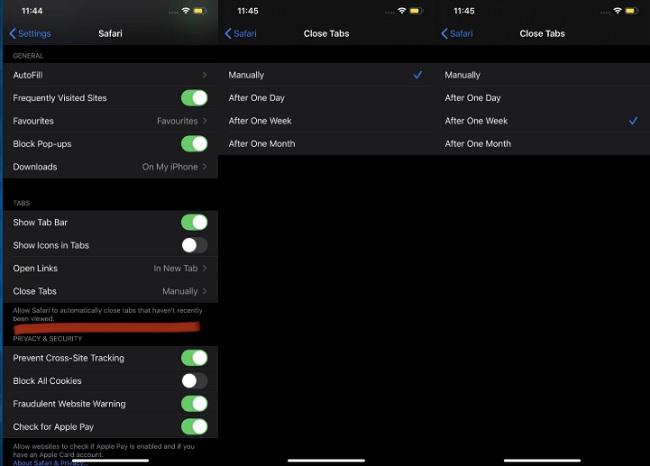Image resolution: width=650 pixels, height=466 pixels.
Task: Open Downloads location On My iPhone
Action: [x=110, y=167]
